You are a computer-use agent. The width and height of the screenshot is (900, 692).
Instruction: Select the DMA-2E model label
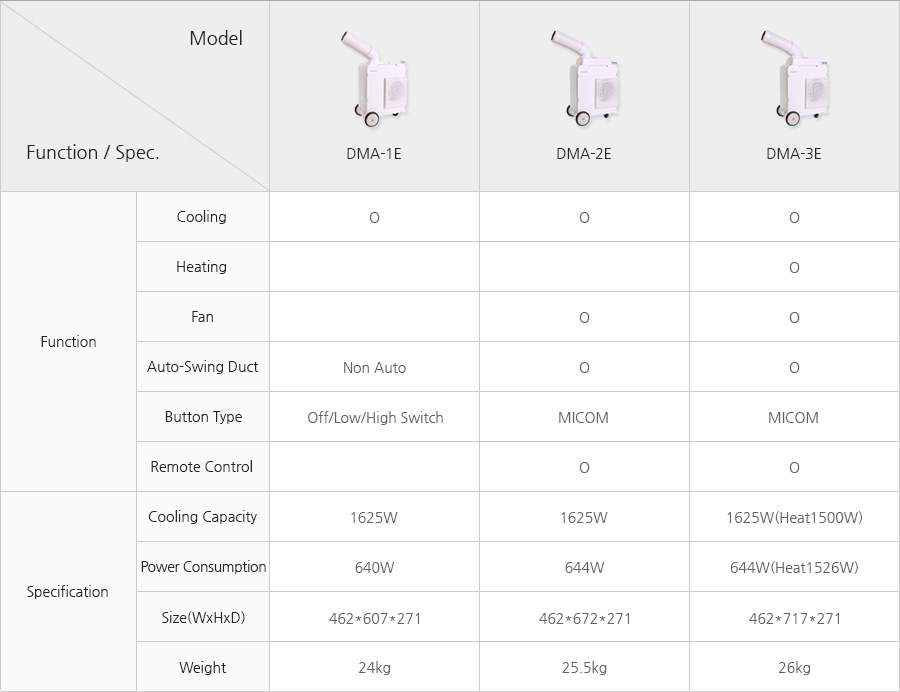[x=584, y=154]
